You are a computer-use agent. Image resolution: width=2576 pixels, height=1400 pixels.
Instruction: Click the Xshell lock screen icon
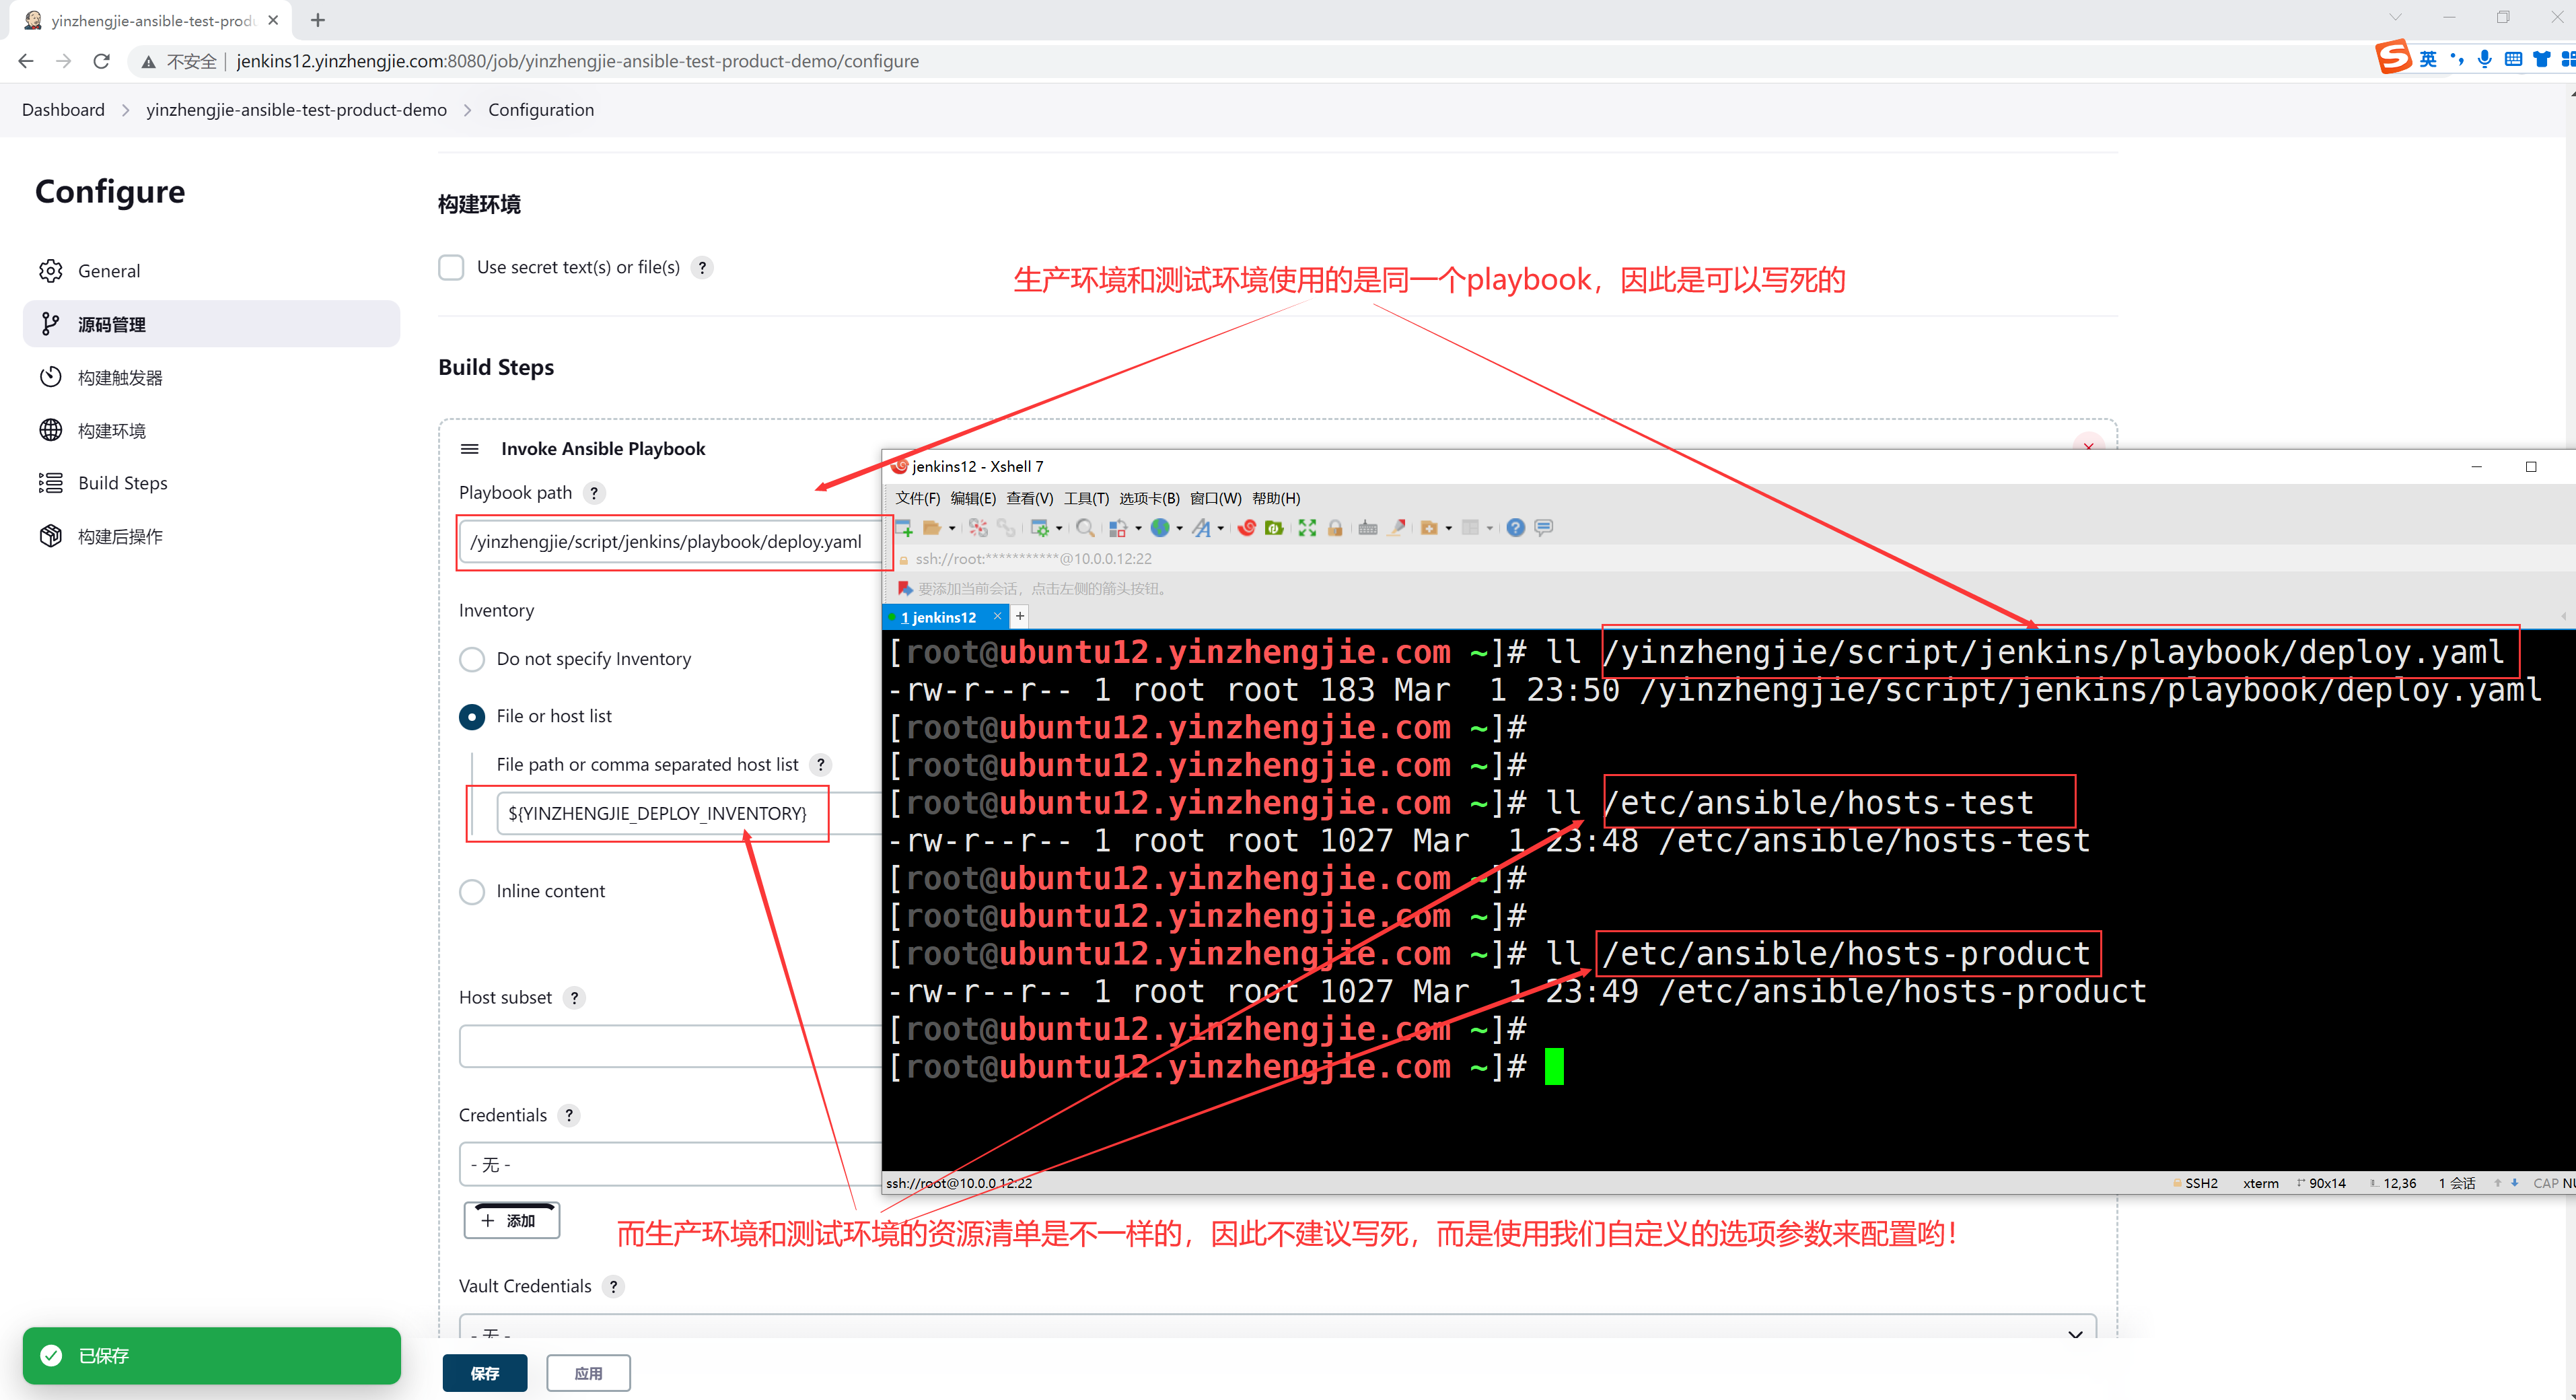pos(1335,528)
